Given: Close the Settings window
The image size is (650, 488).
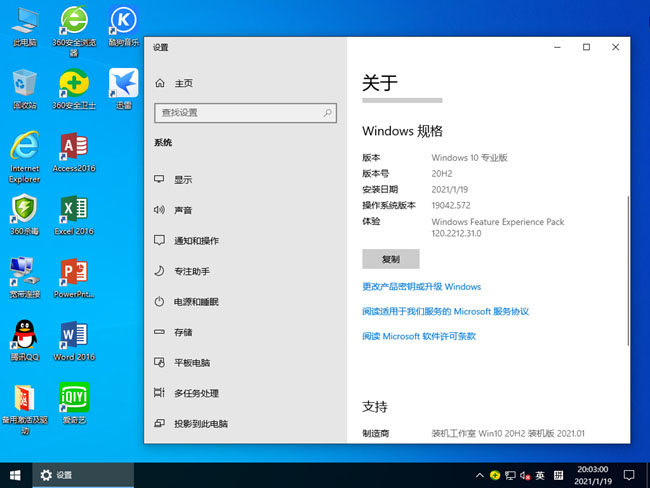Looking at the screenshot, I should 616,47.
